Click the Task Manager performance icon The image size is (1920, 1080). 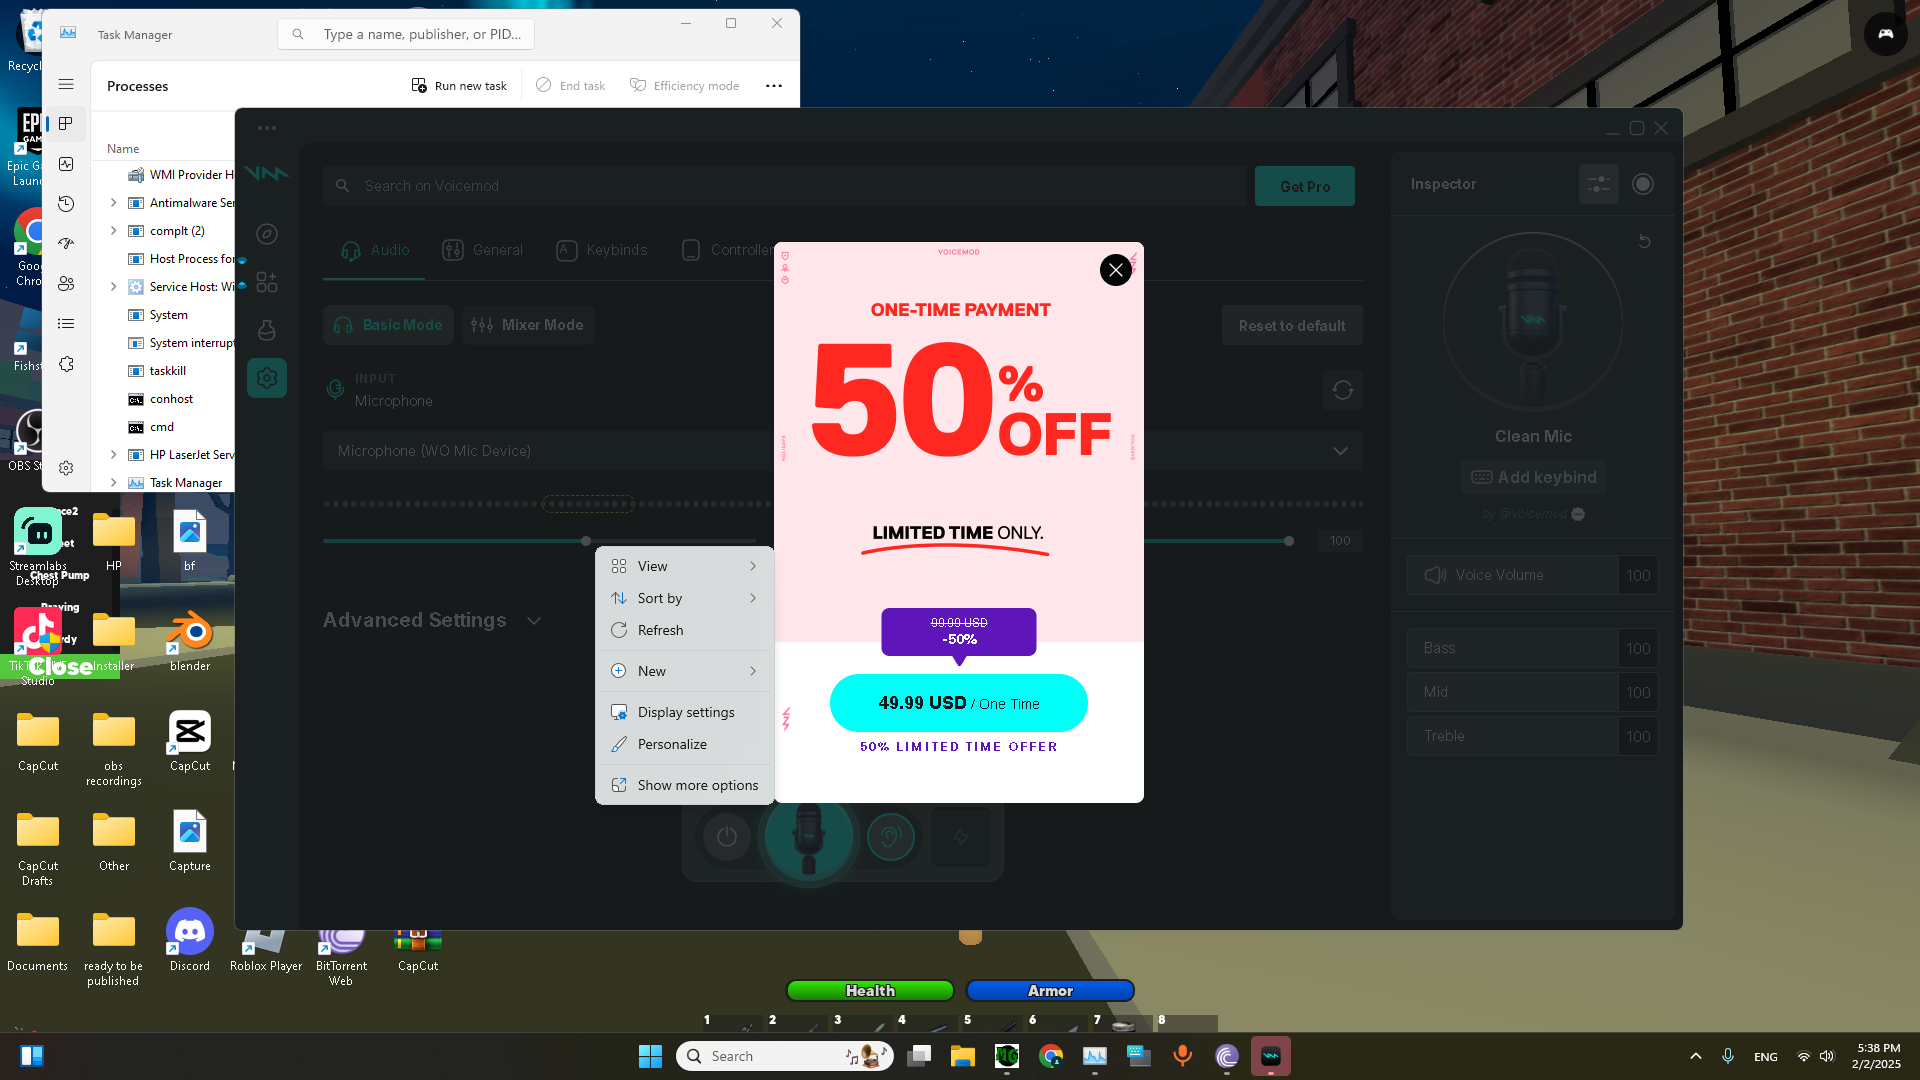pyautogui.click(x=66, y=164)
